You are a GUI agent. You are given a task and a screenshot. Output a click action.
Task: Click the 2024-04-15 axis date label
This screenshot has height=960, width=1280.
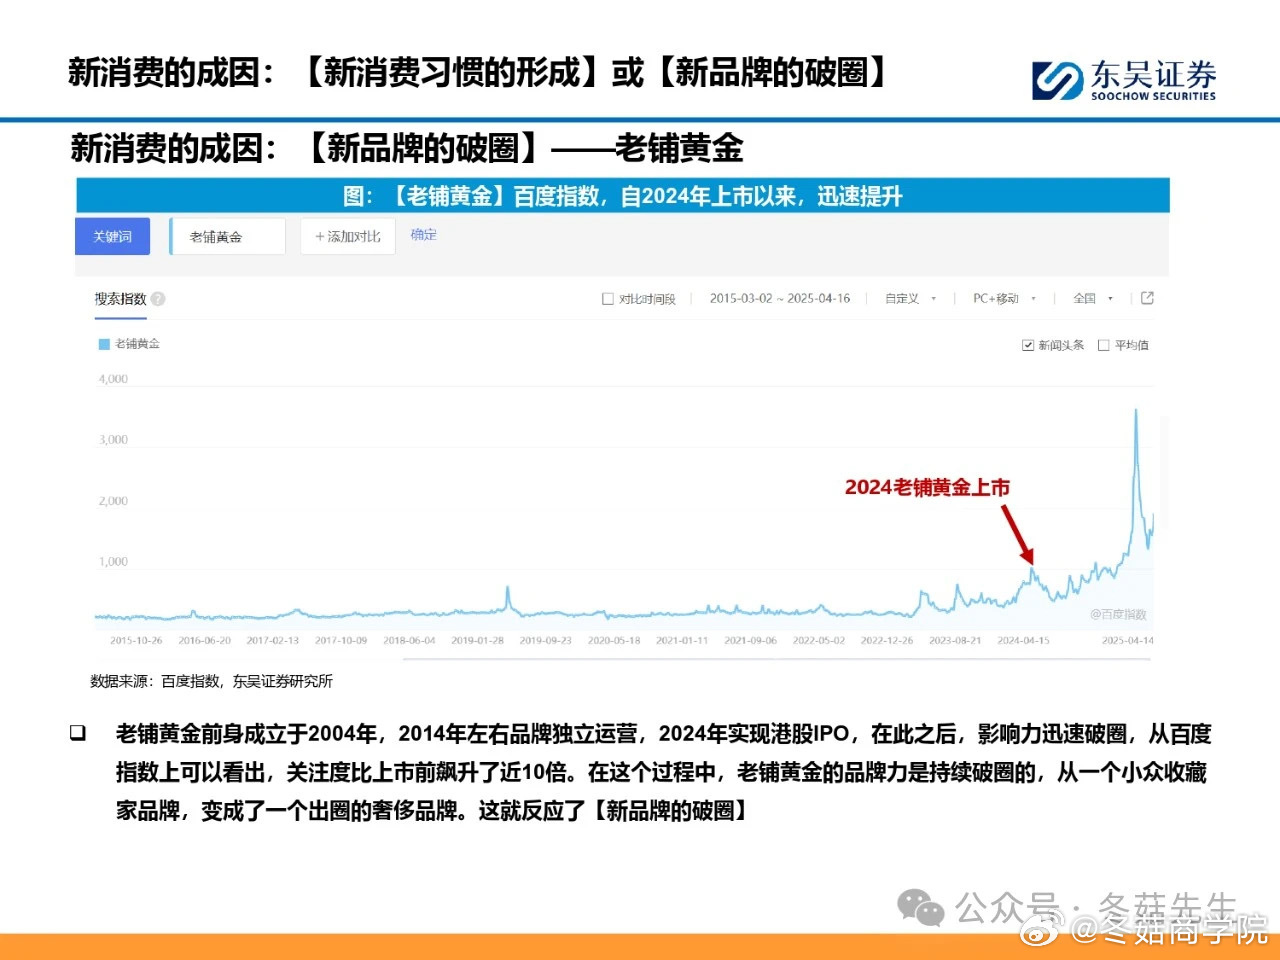(1023, 640)
